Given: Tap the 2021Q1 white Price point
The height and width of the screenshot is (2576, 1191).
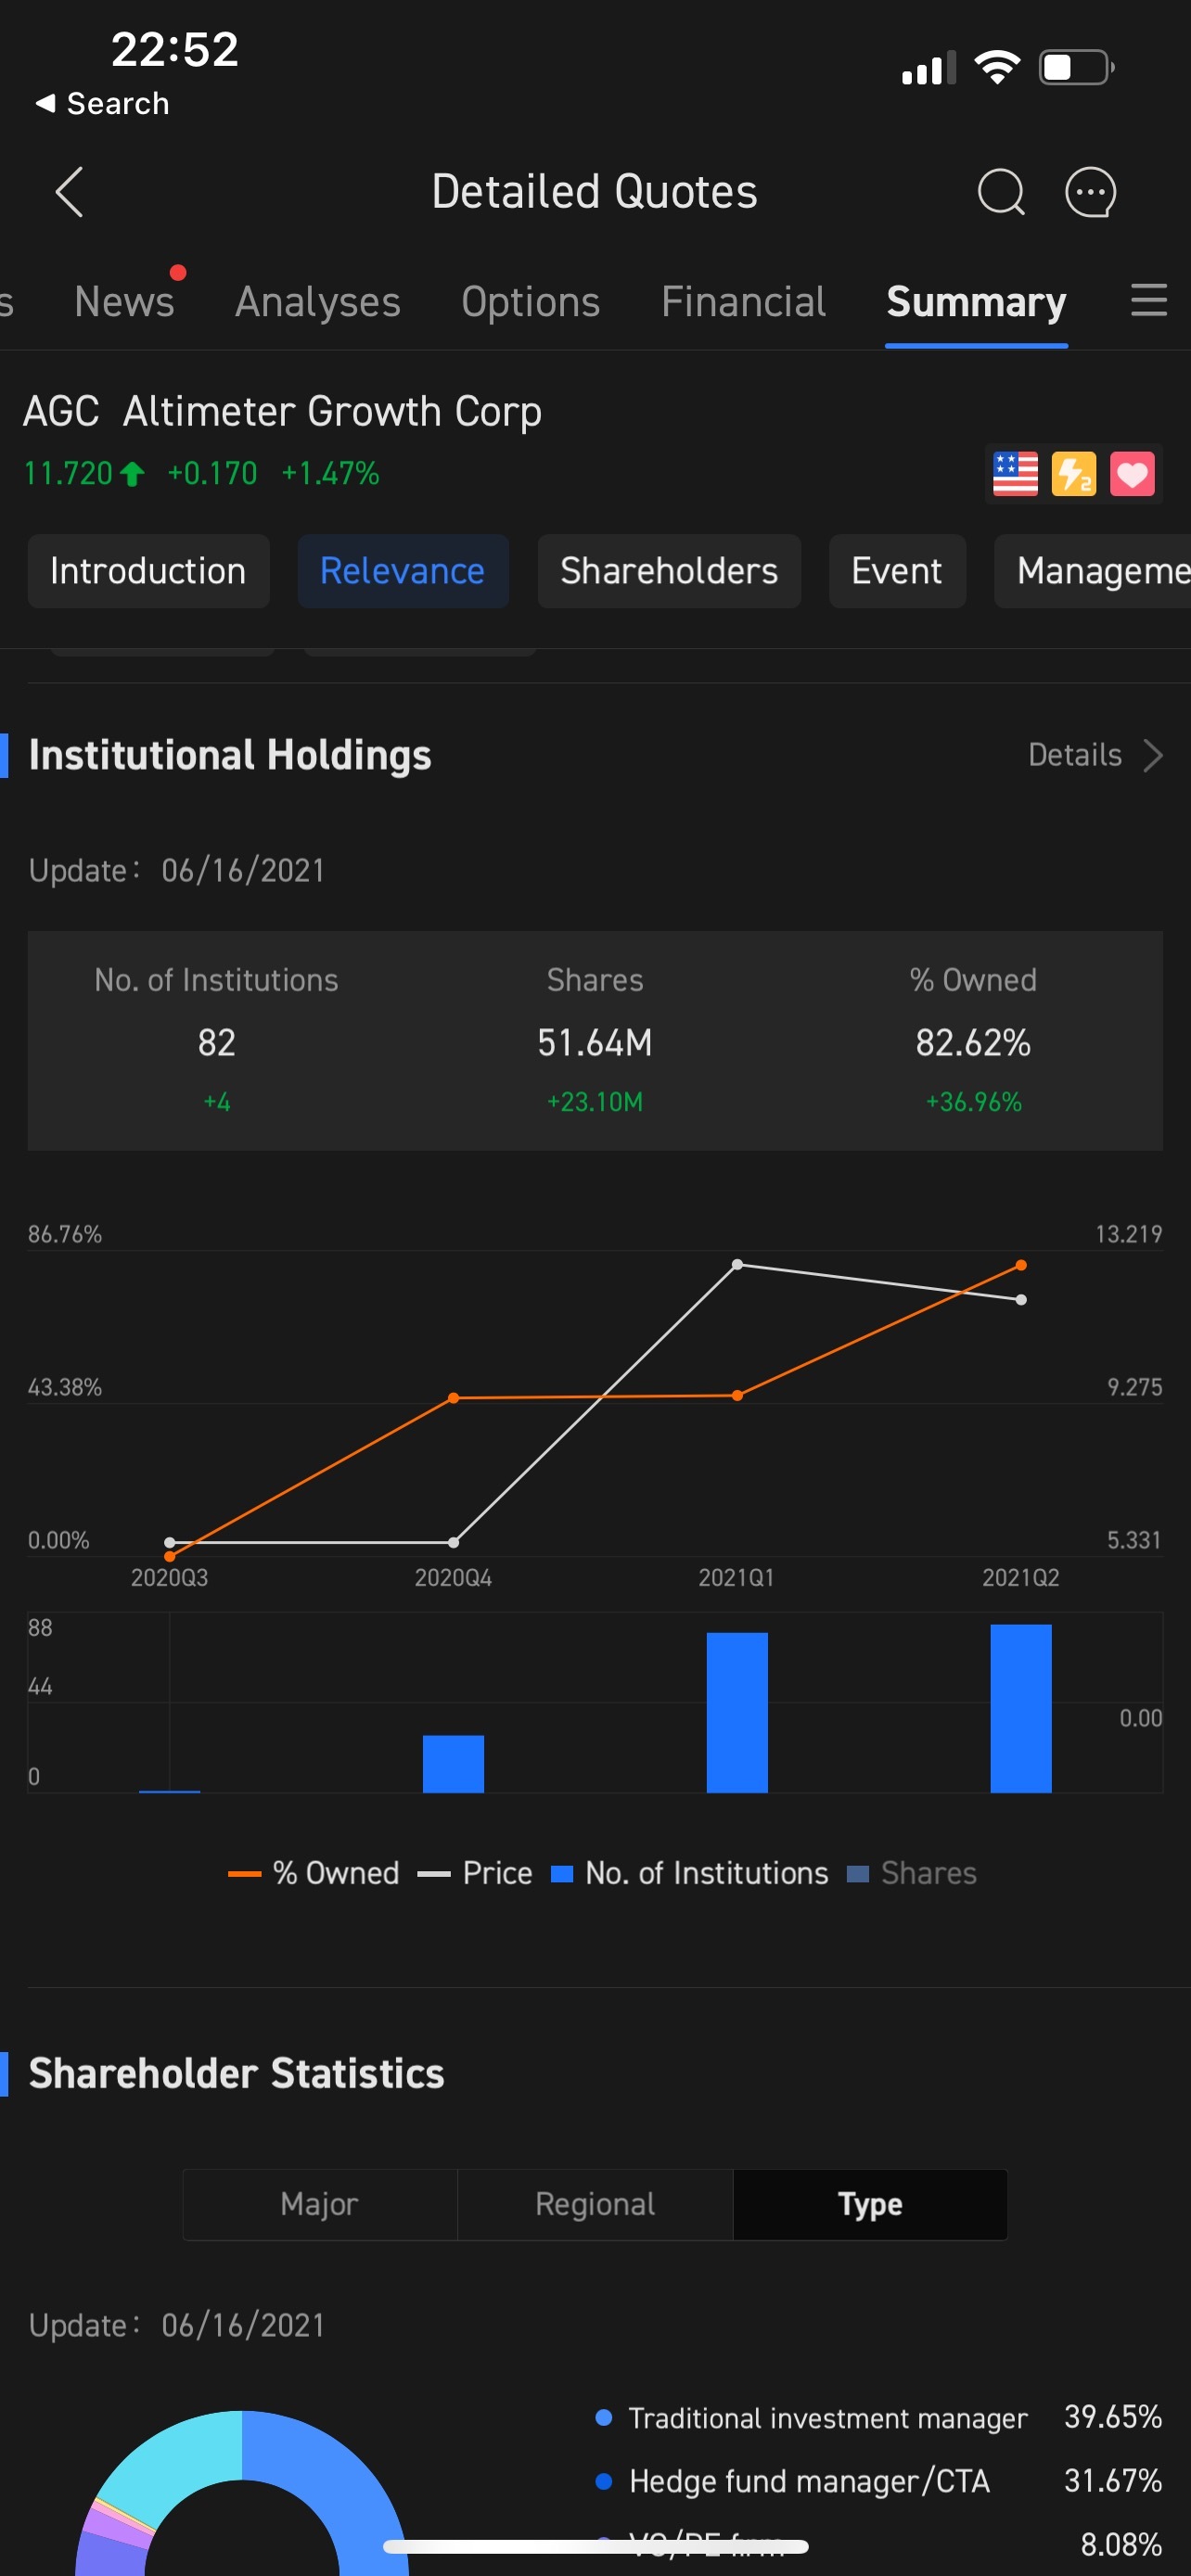Looking at the screenshot, I should (x=737, y=1264).
